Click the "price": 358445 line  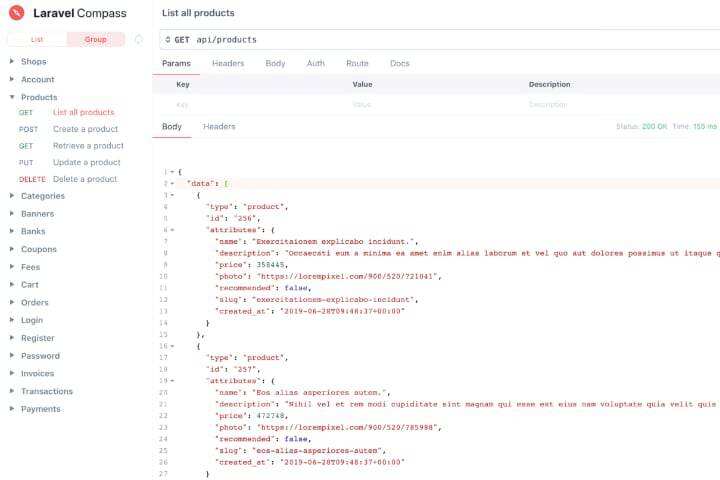(x=252, y=265)
